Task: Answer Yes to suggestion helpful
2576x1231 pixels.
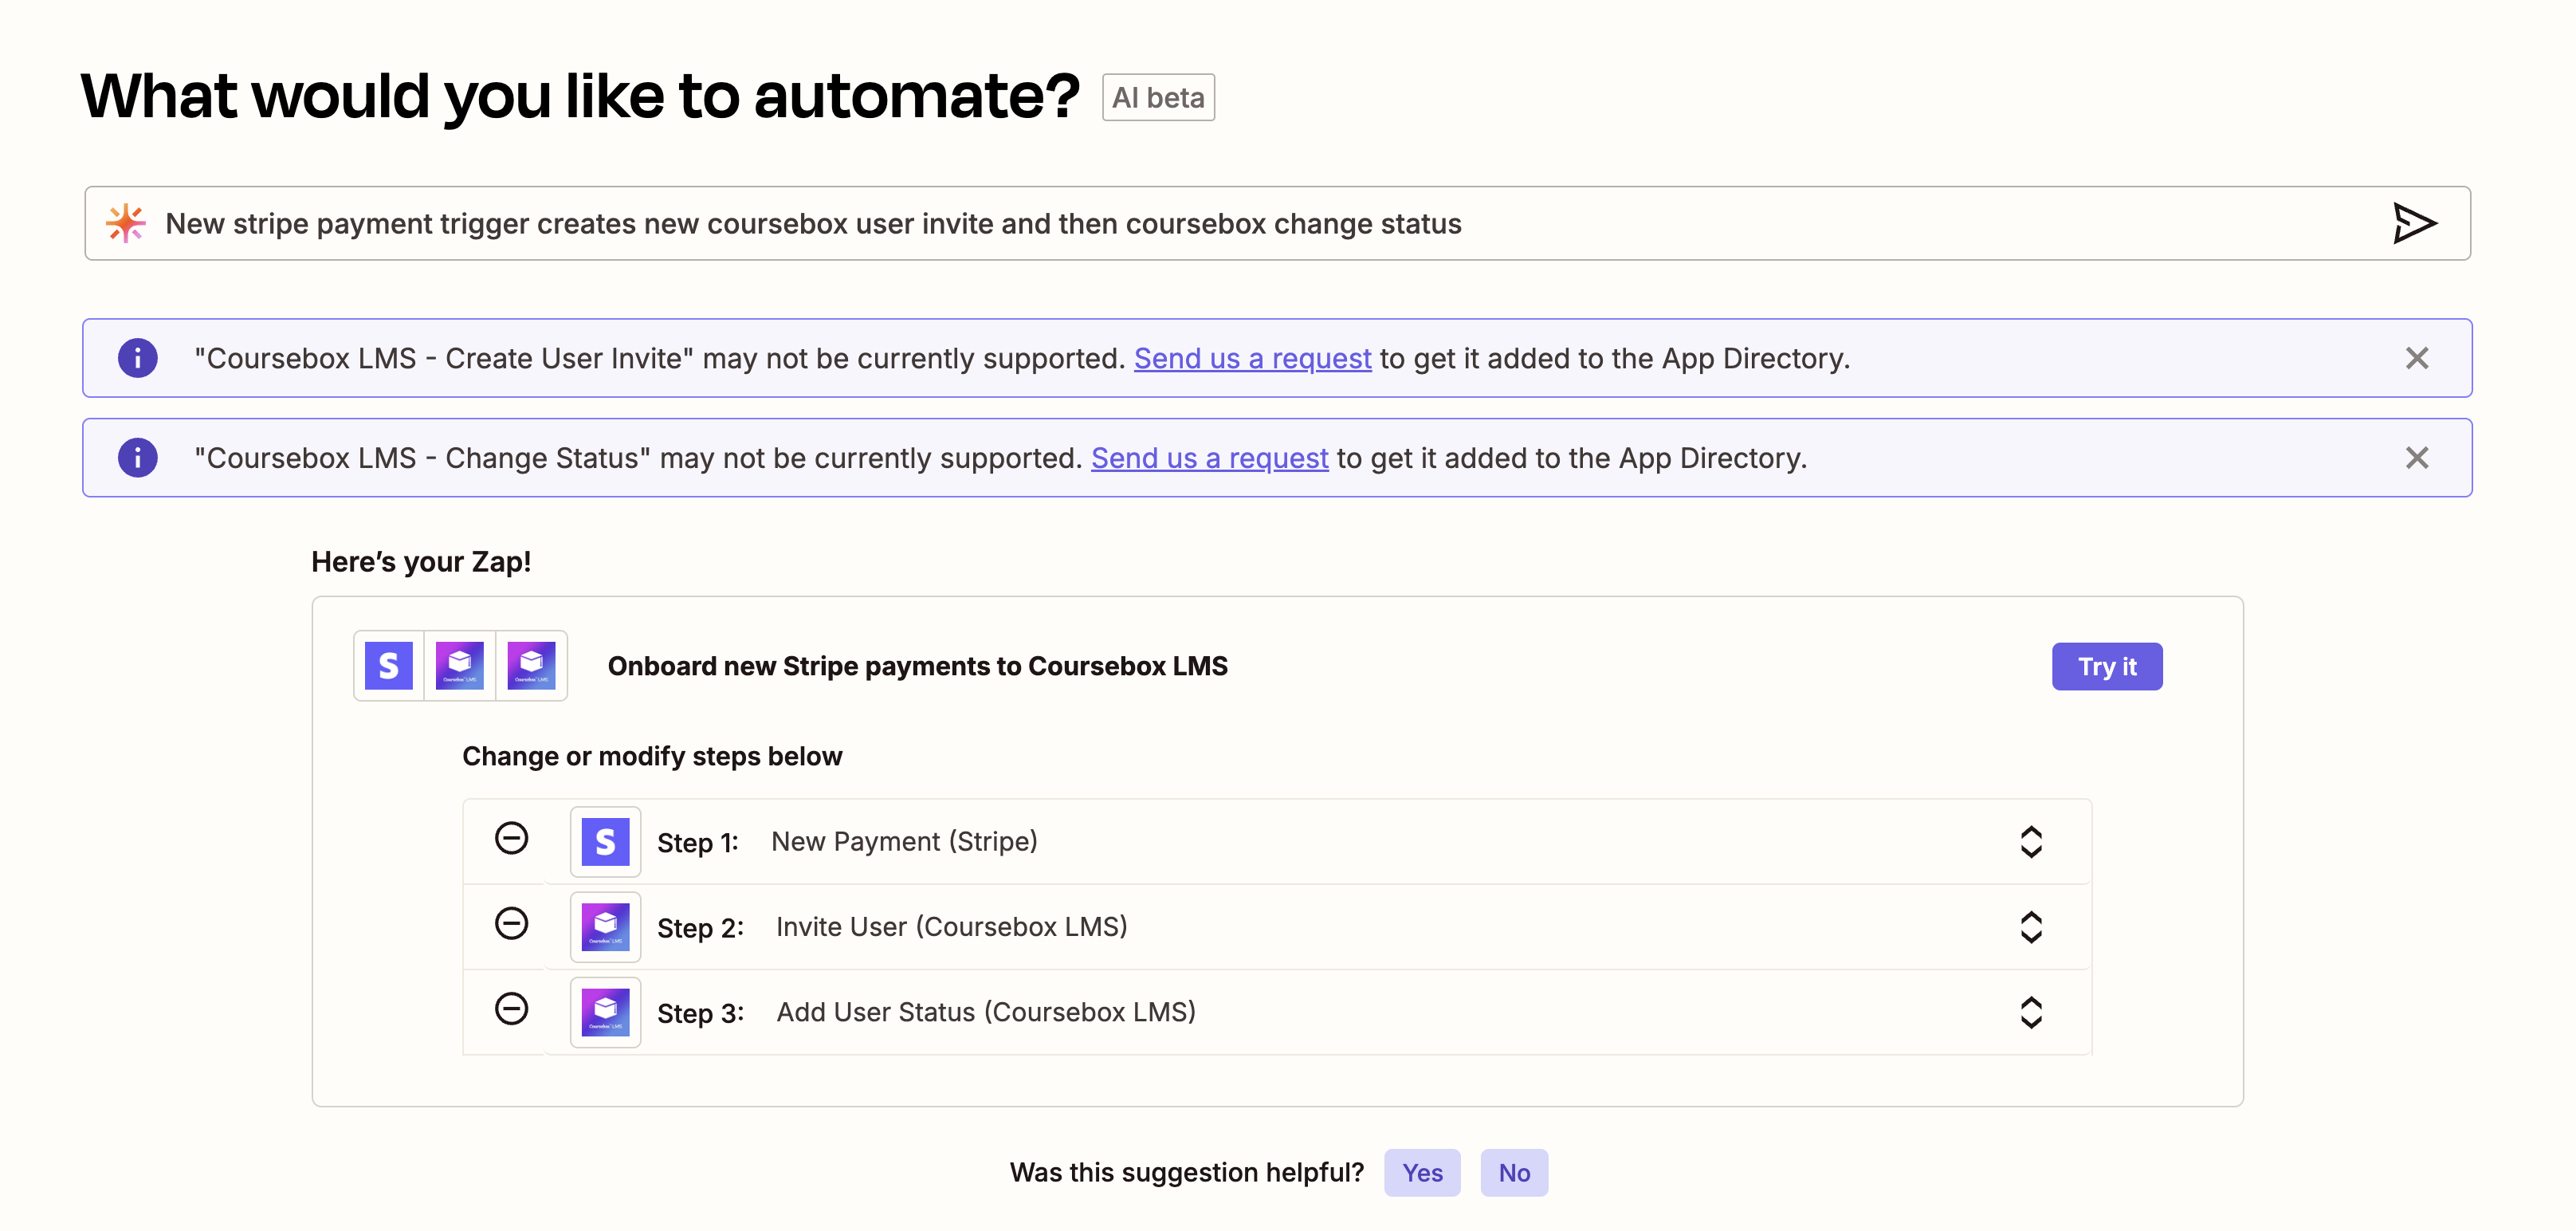Action: 1421,1173
